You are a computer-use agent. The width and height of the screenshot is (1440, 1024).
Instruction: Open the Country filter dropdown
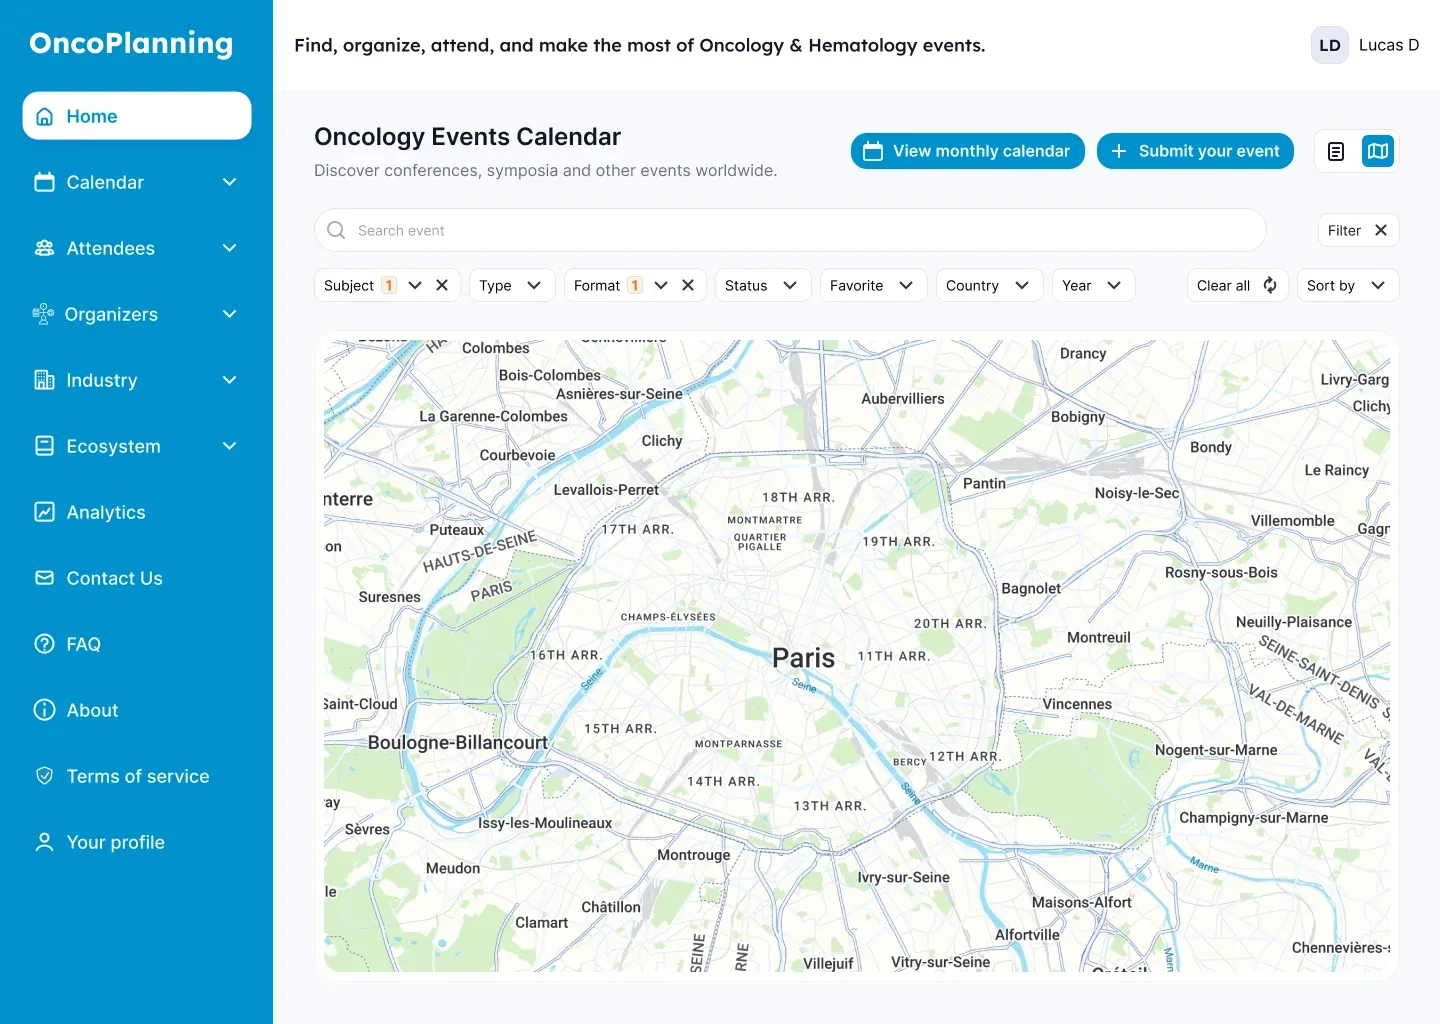pyautogui.click(x=989, y=285)
